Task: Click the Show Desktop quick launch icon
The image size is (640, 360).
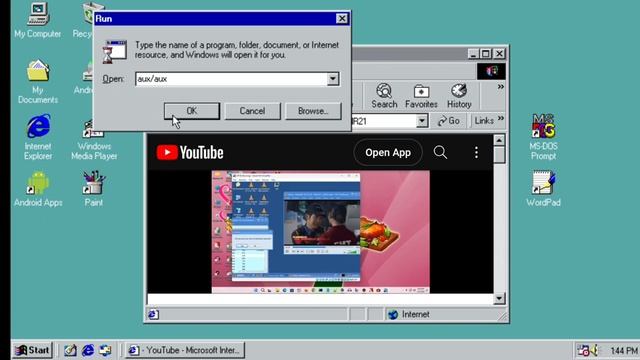Action: pos(70,350)
